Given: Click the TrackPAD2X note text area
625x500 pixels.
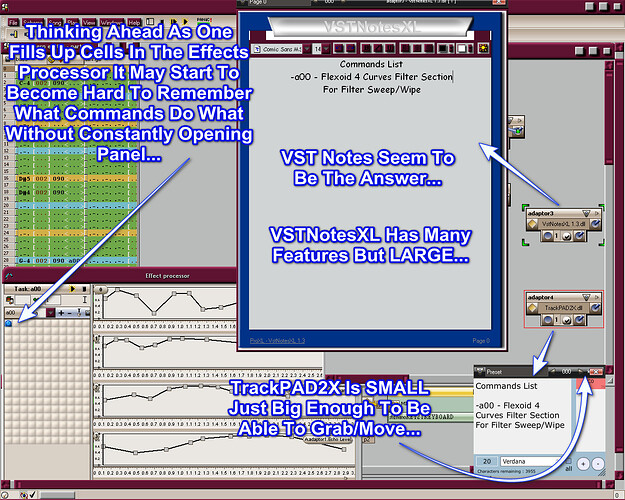Looking at the screenshot, I should click(x=523, y=416).
